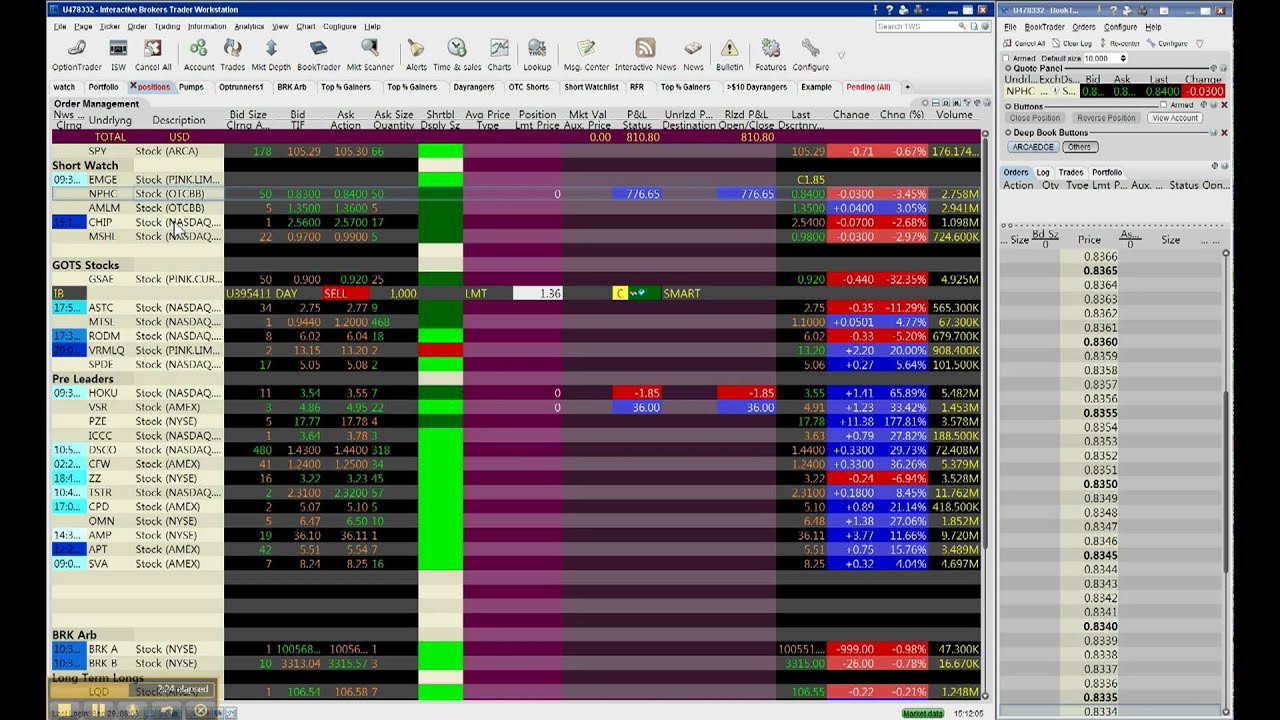
Task: Click the main window Cancel All icon
Action: [x=153, y=55]
